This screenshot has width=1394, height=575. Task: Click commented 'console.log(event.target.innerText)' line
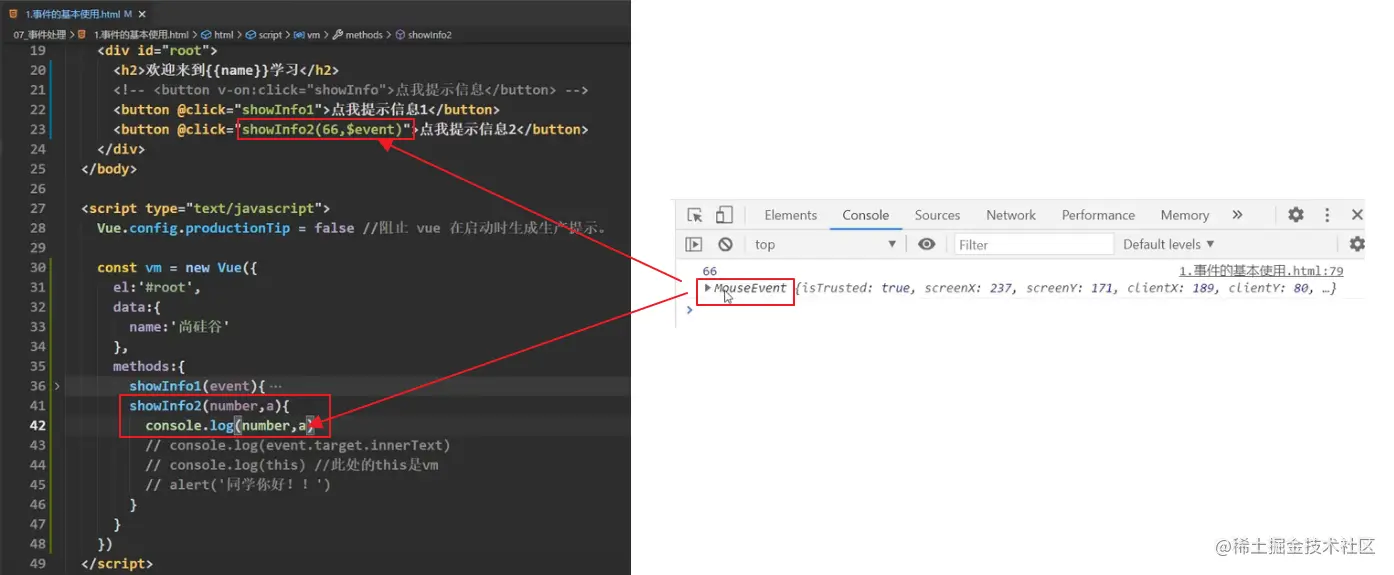(298, 445)
